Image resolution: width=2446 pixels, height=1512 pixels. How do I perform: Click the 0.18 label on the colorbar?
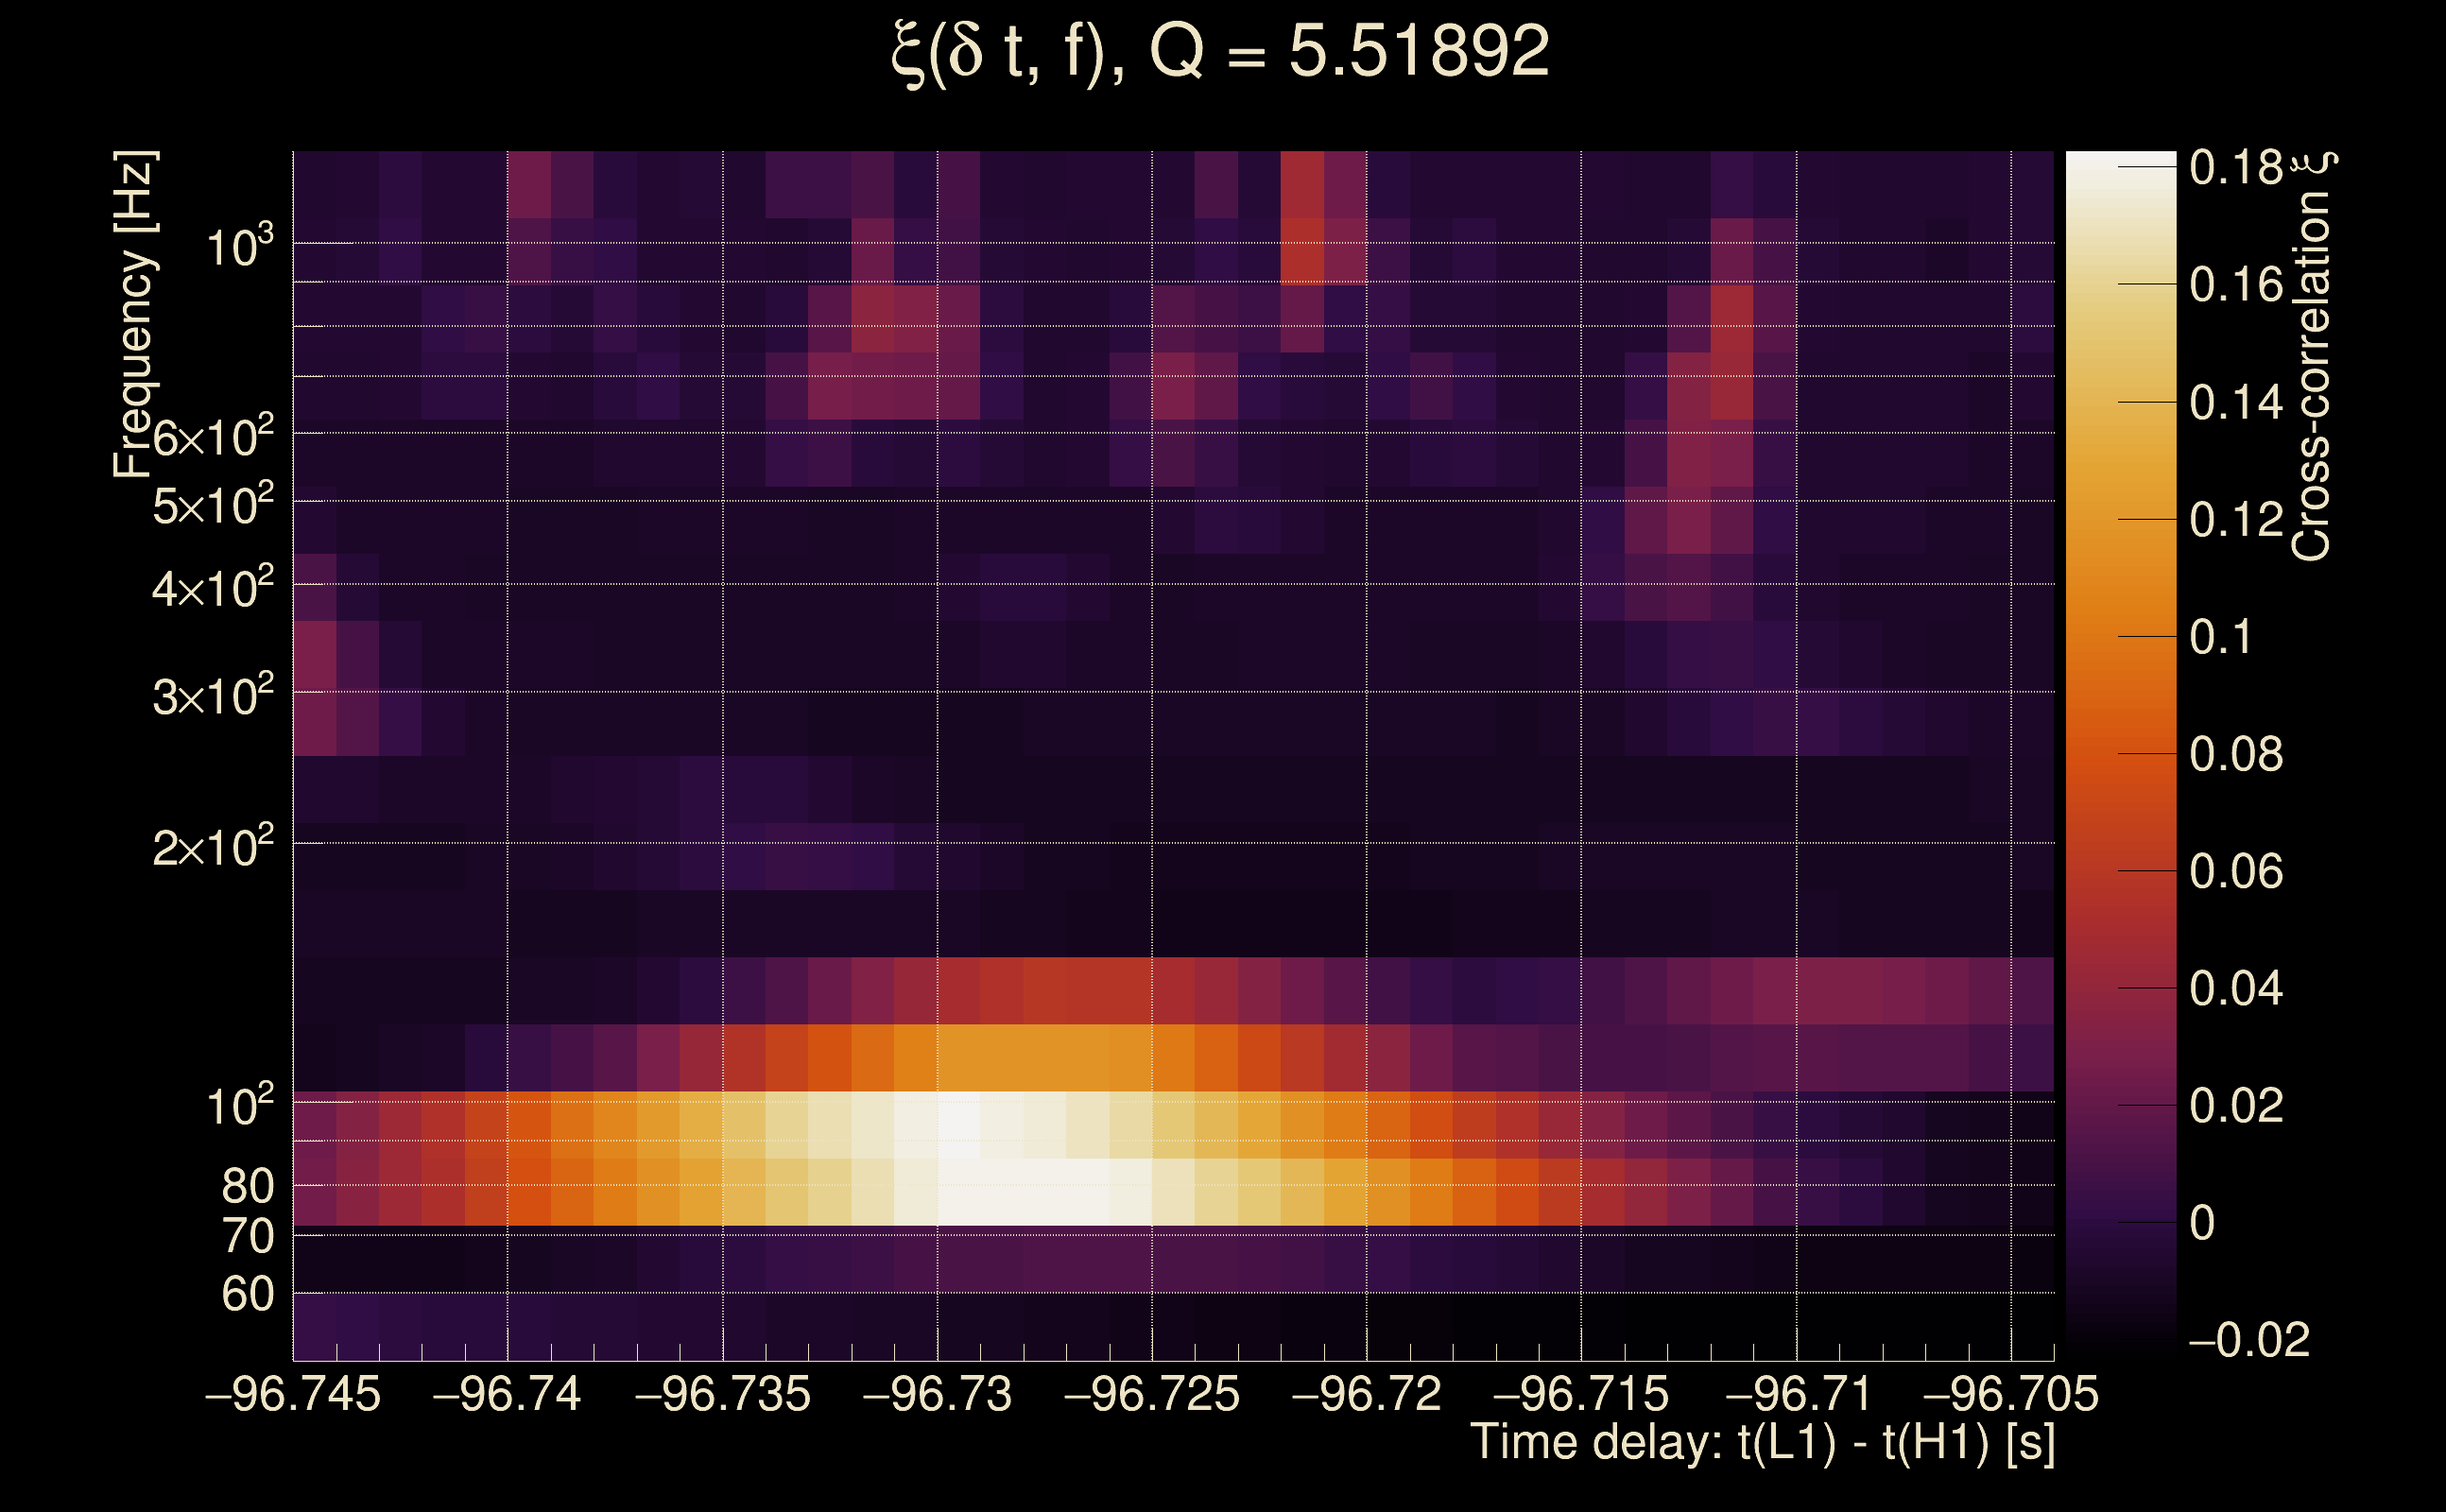[x=2236, y=167]
